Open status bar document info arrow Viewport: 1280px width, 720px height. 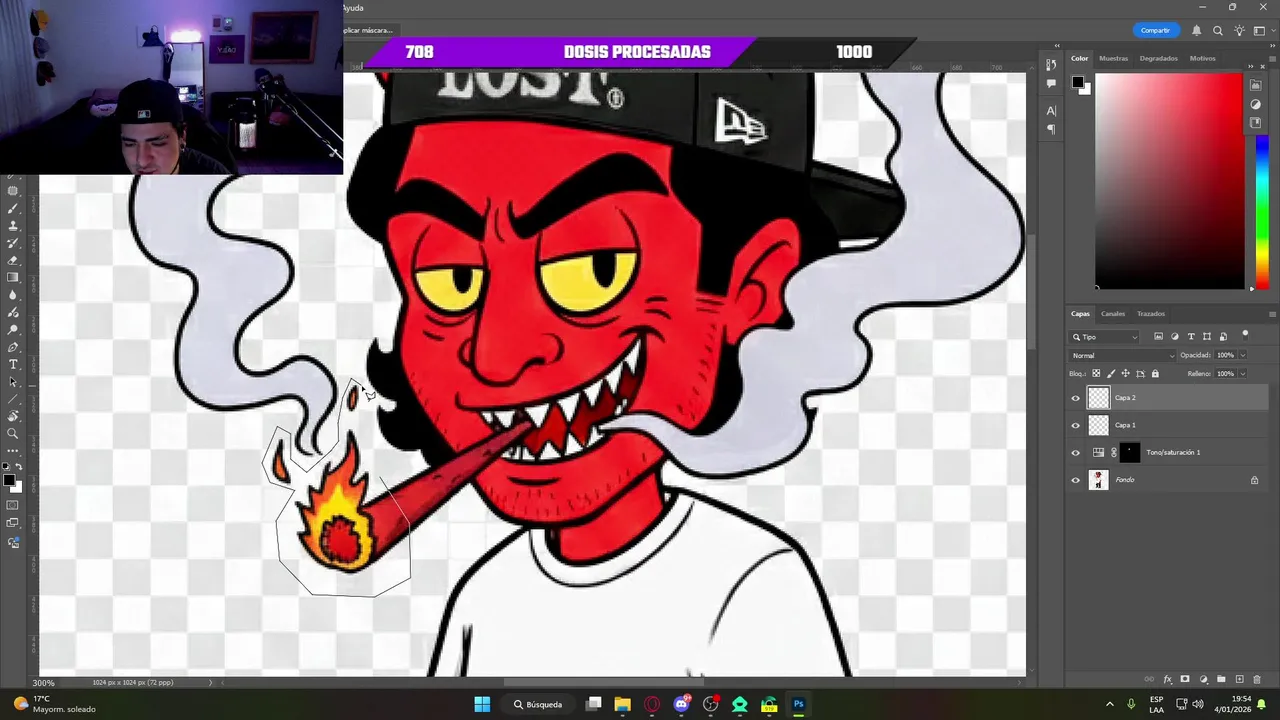(x=210, y=682)
